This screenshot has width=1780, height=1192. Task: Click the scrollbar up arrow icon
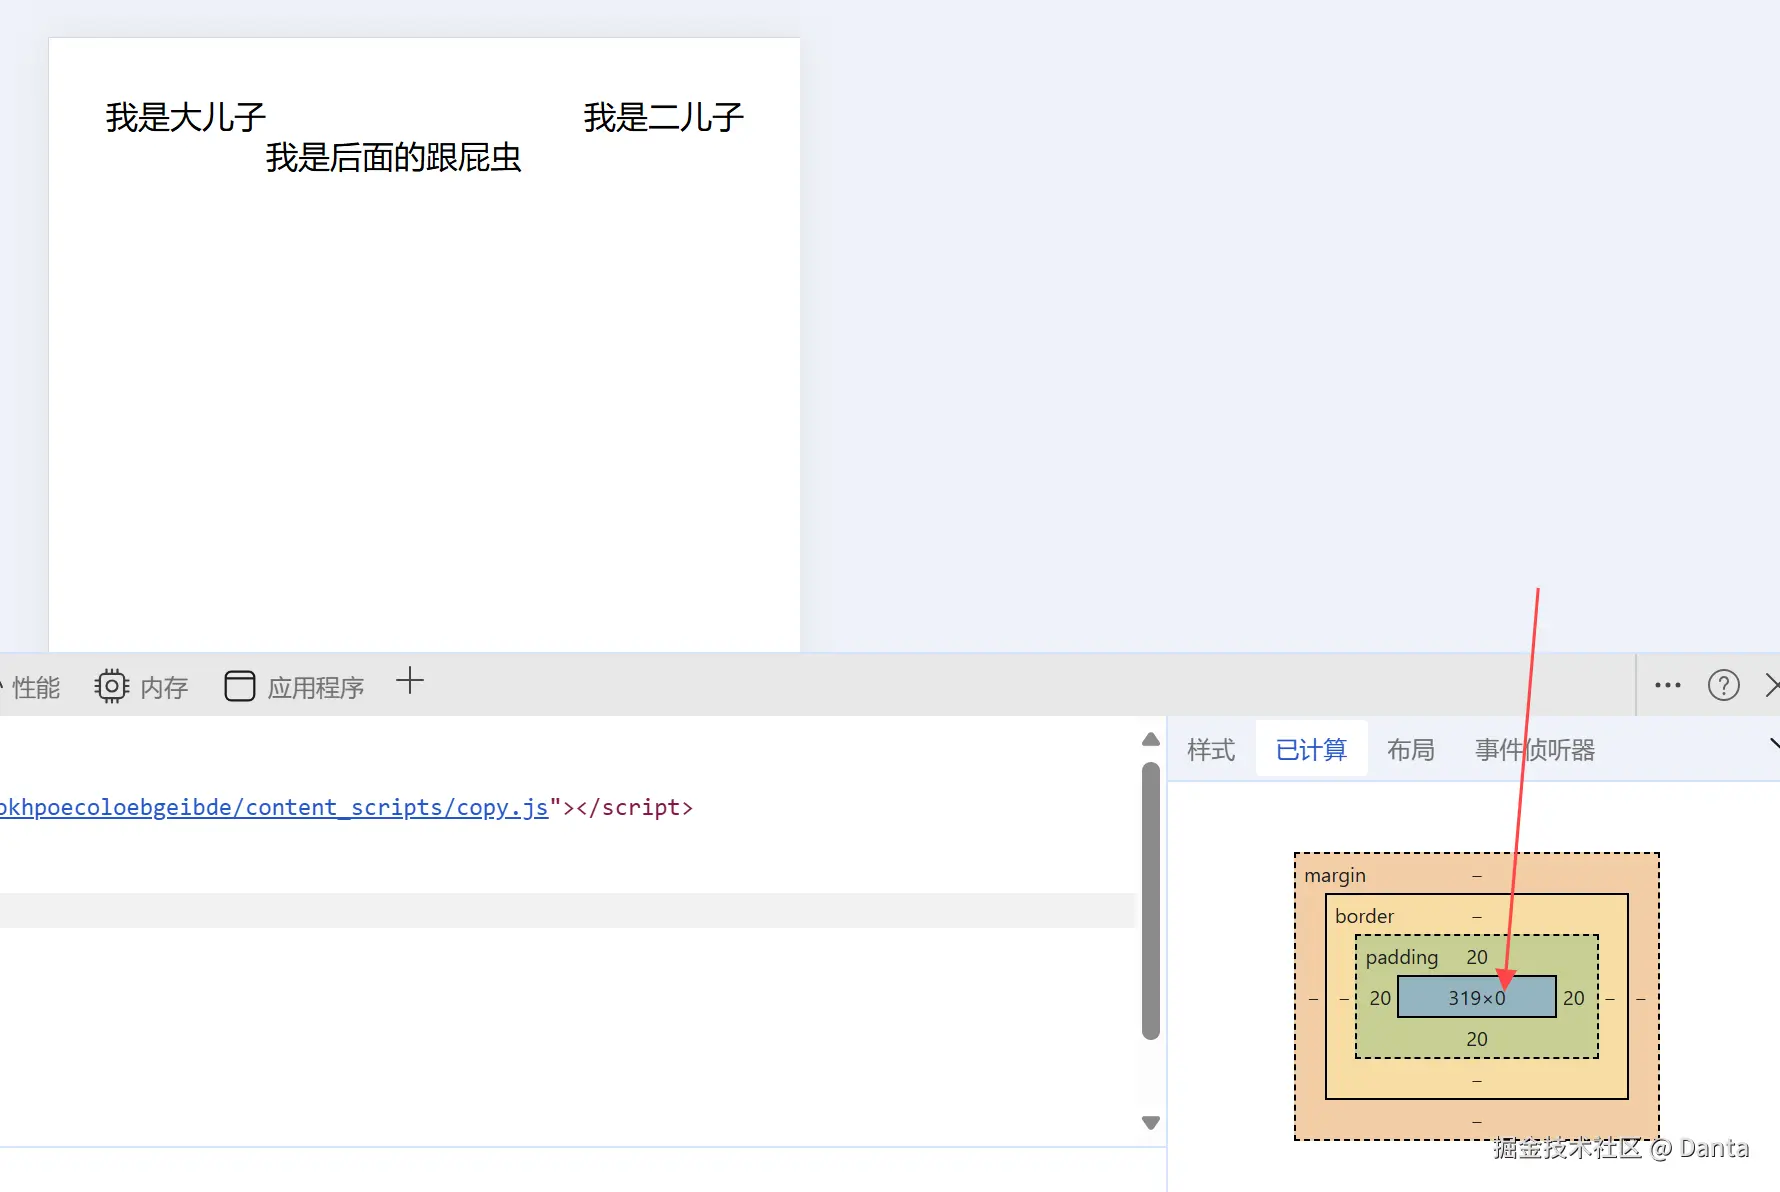click(x=1150, y=739)
